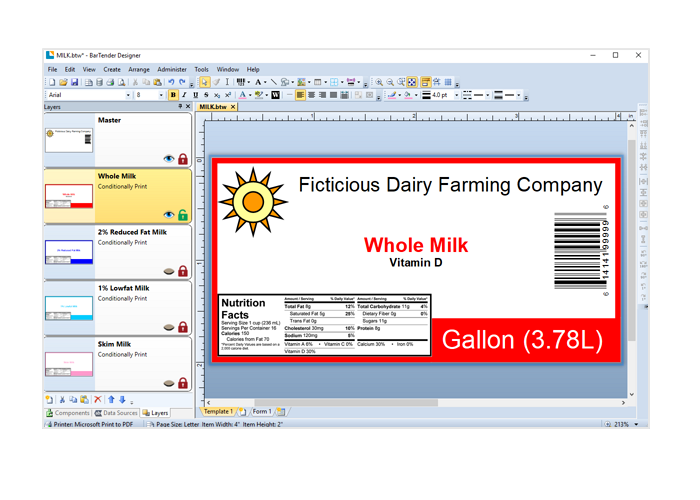Save the document with the floppy icon

(75, 82)
